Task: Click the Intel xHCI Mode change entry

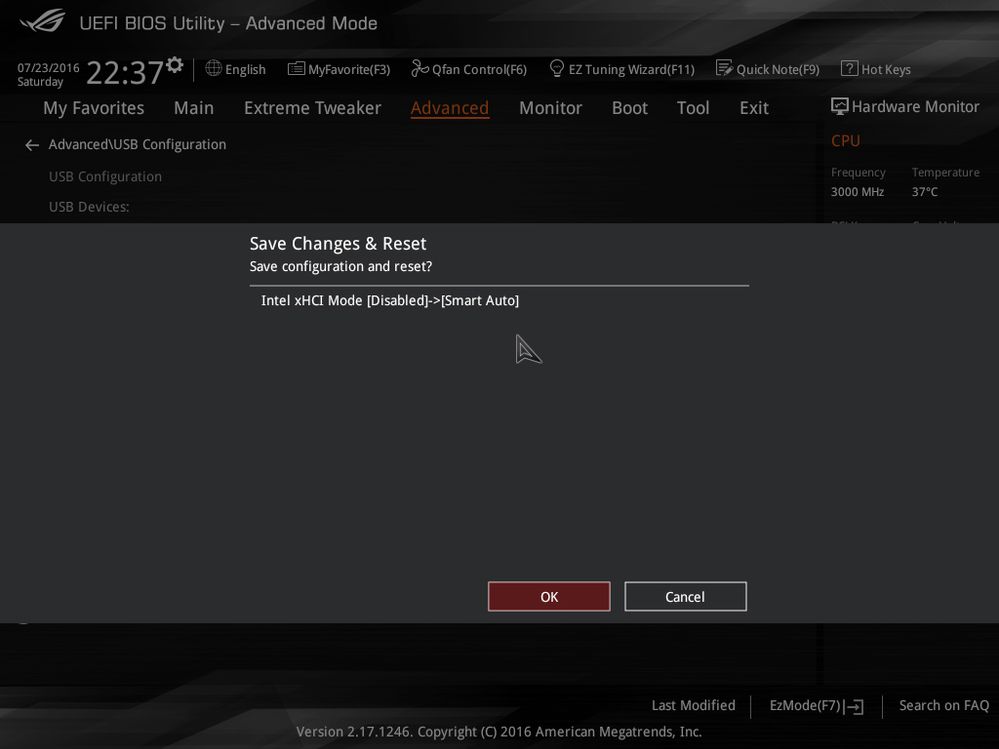Action: 390,301
